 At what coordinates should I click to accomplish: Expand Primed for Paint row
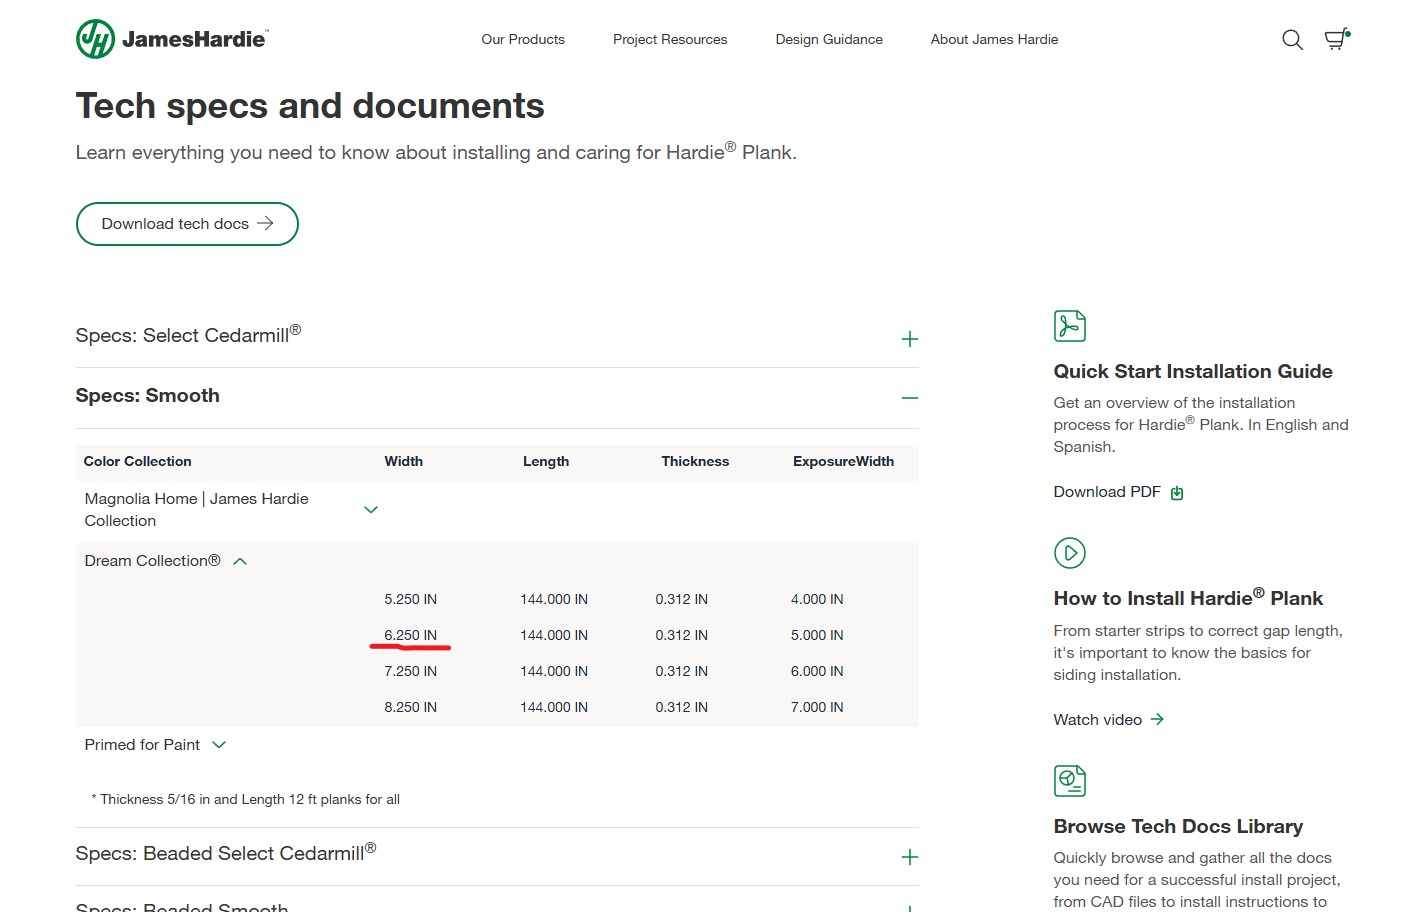click(219, 745)
